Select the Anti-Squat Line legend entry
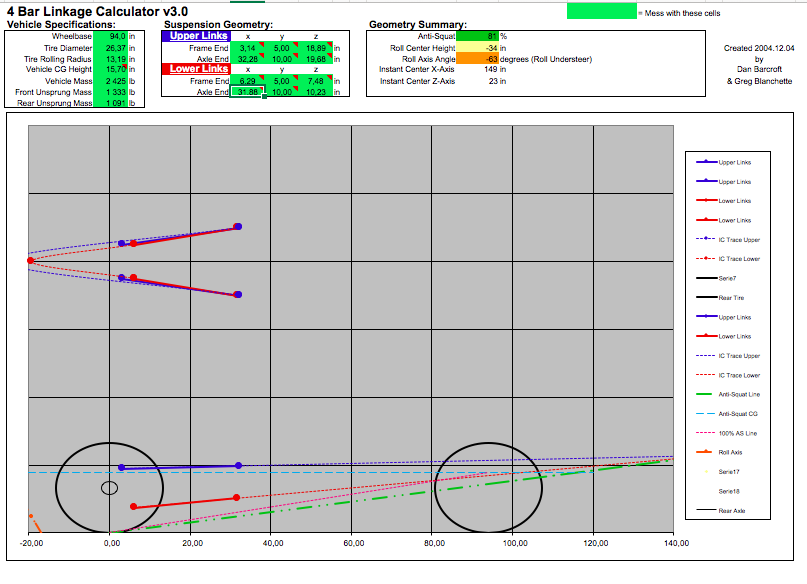The width and height of the screenshot is (807, 584). click(x=728, y=395)
